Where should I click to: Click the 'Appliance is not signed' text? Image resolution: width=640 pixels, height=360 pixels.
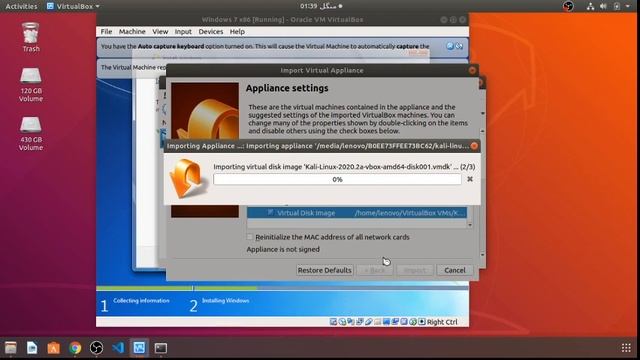283,249
